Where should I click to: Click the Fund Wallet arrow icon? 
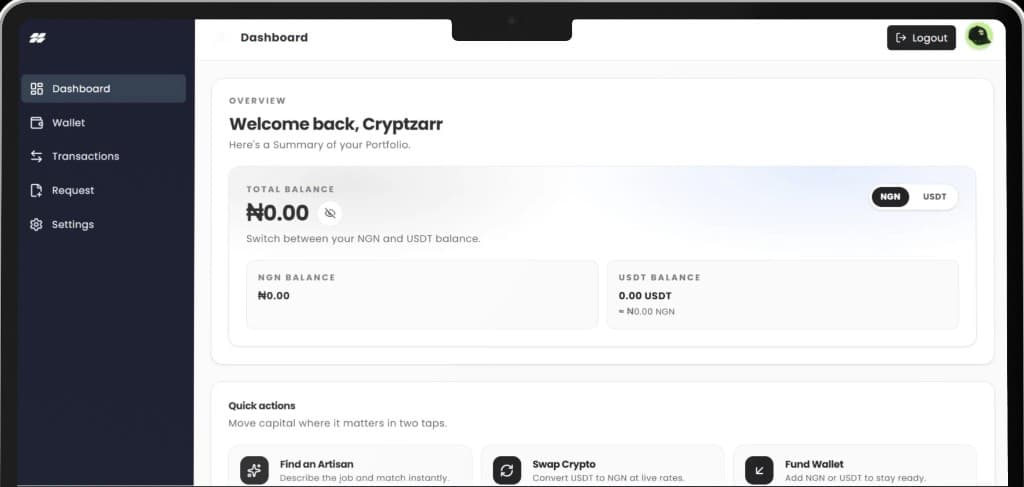759,470
